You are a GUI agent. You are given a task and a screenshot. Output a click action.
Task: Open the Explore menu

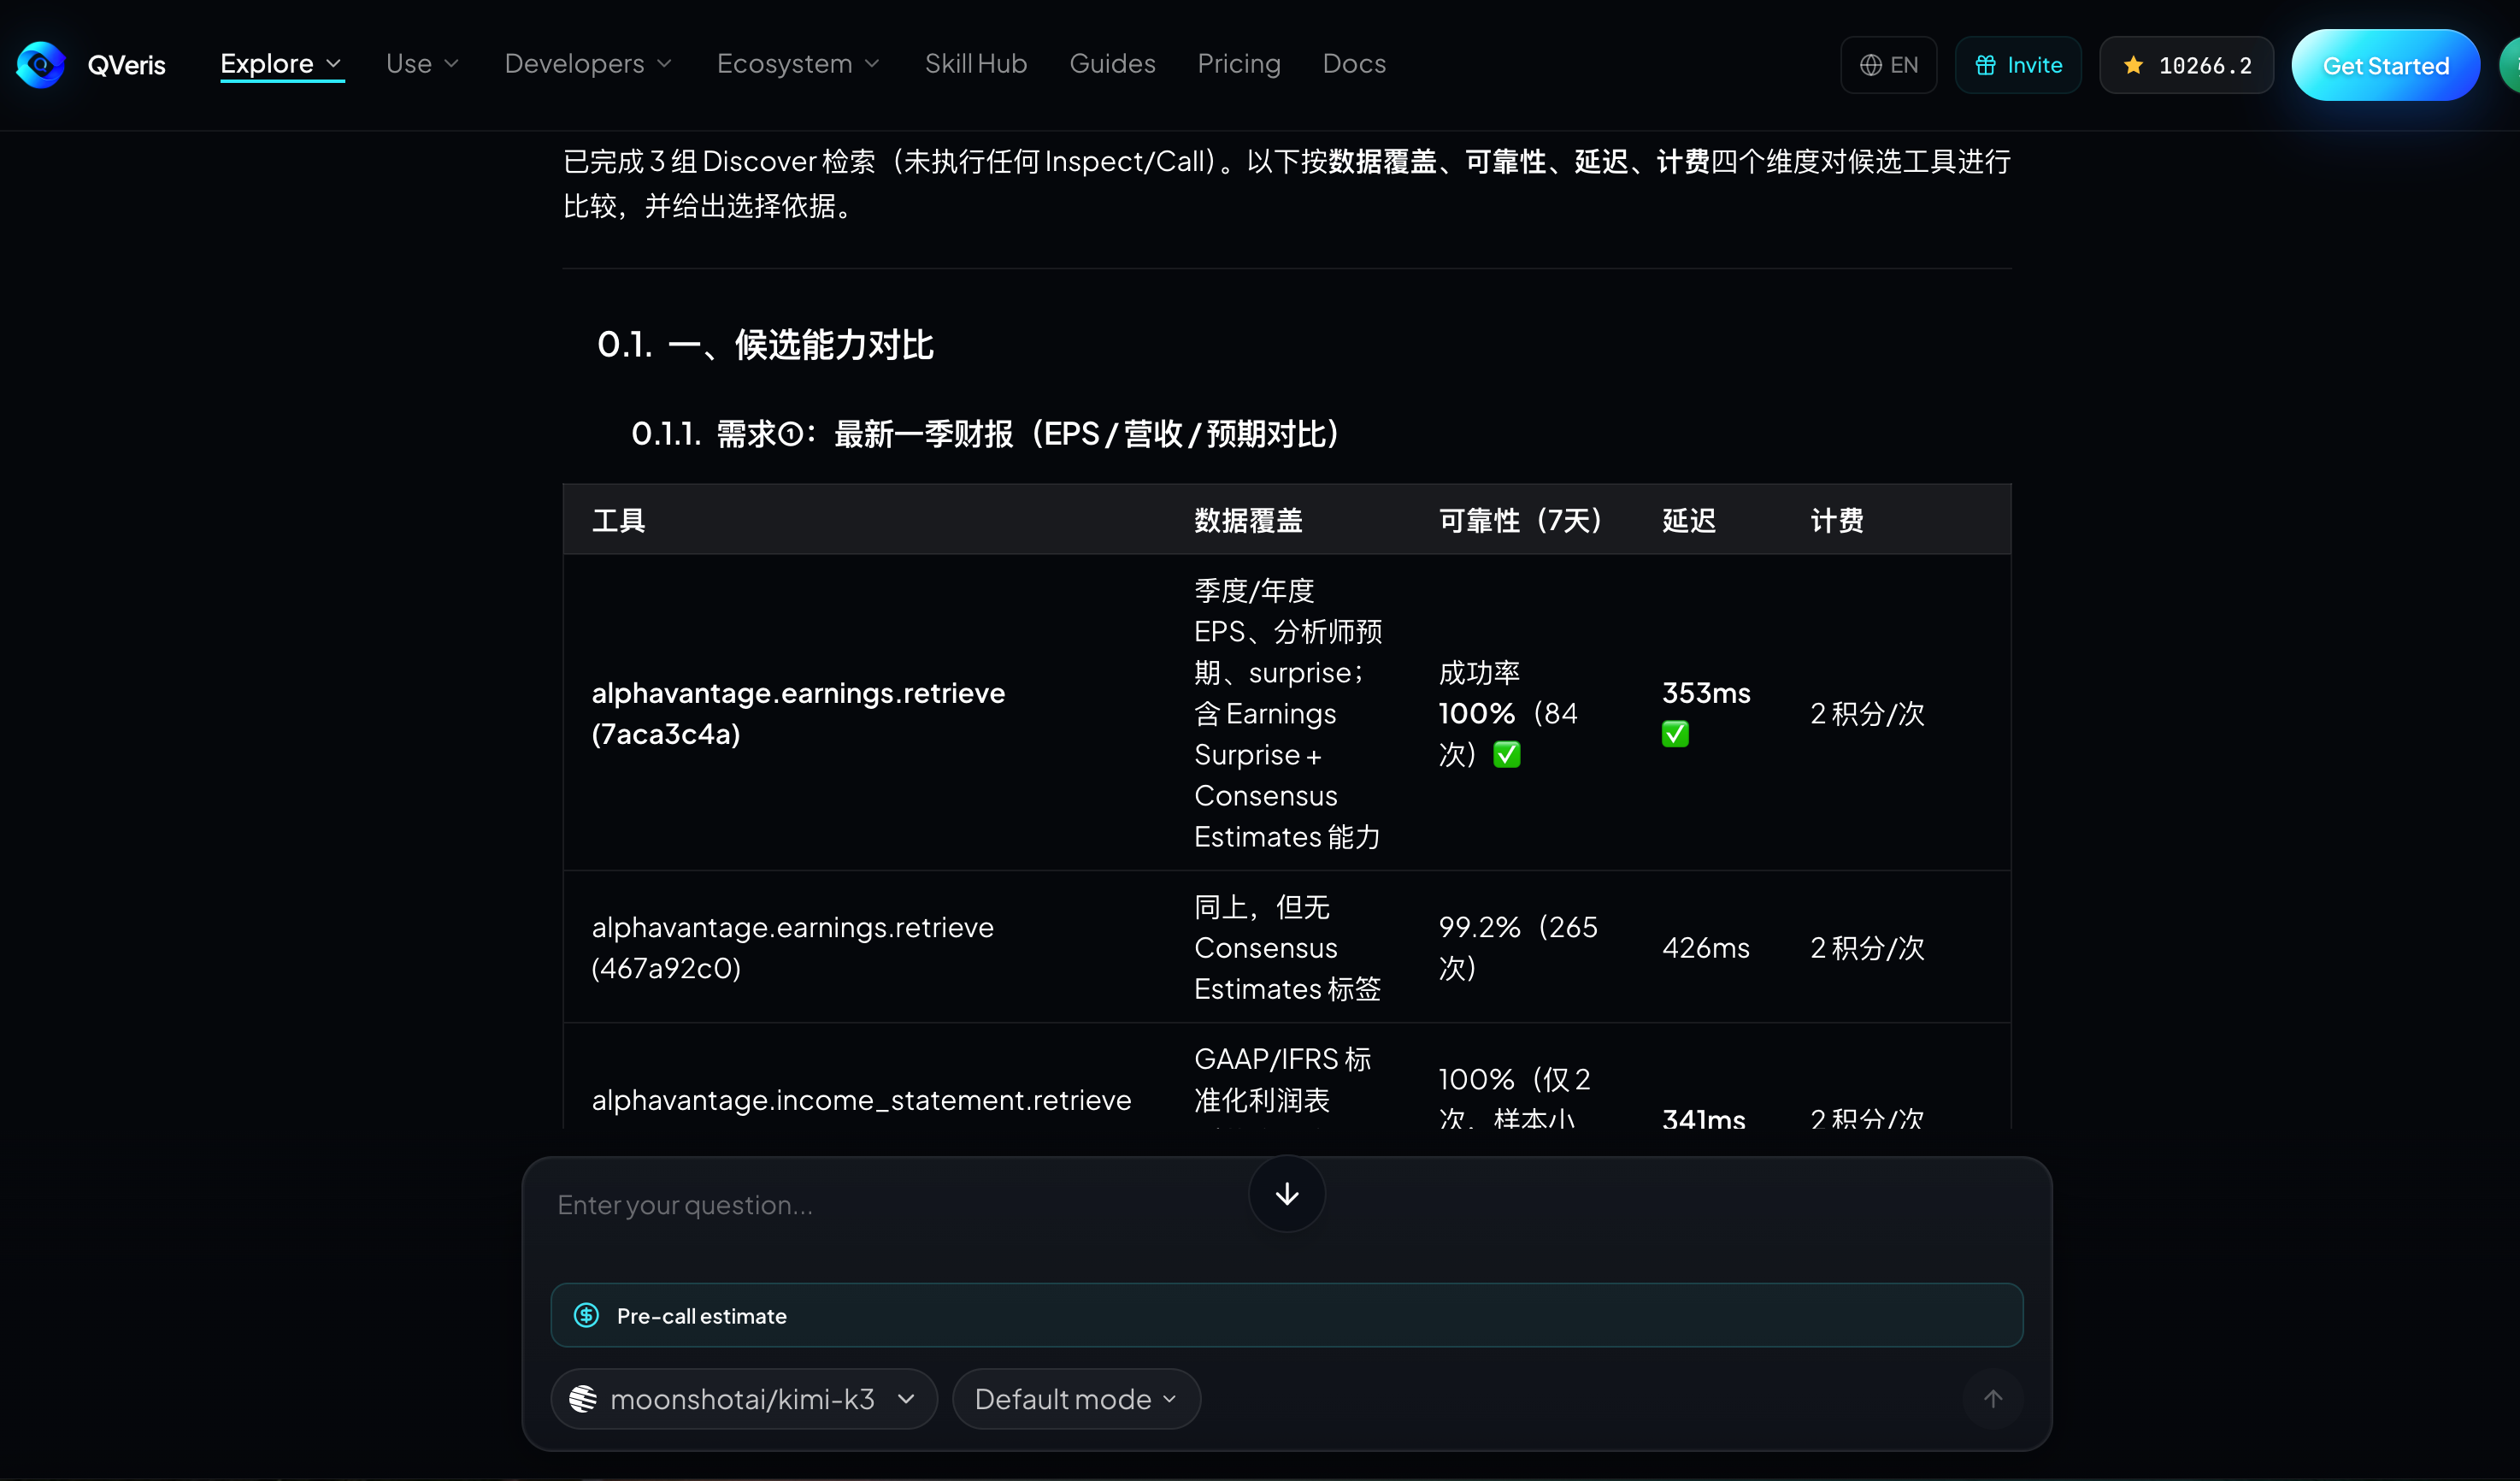pyautogui.click(x=281, y=64)
